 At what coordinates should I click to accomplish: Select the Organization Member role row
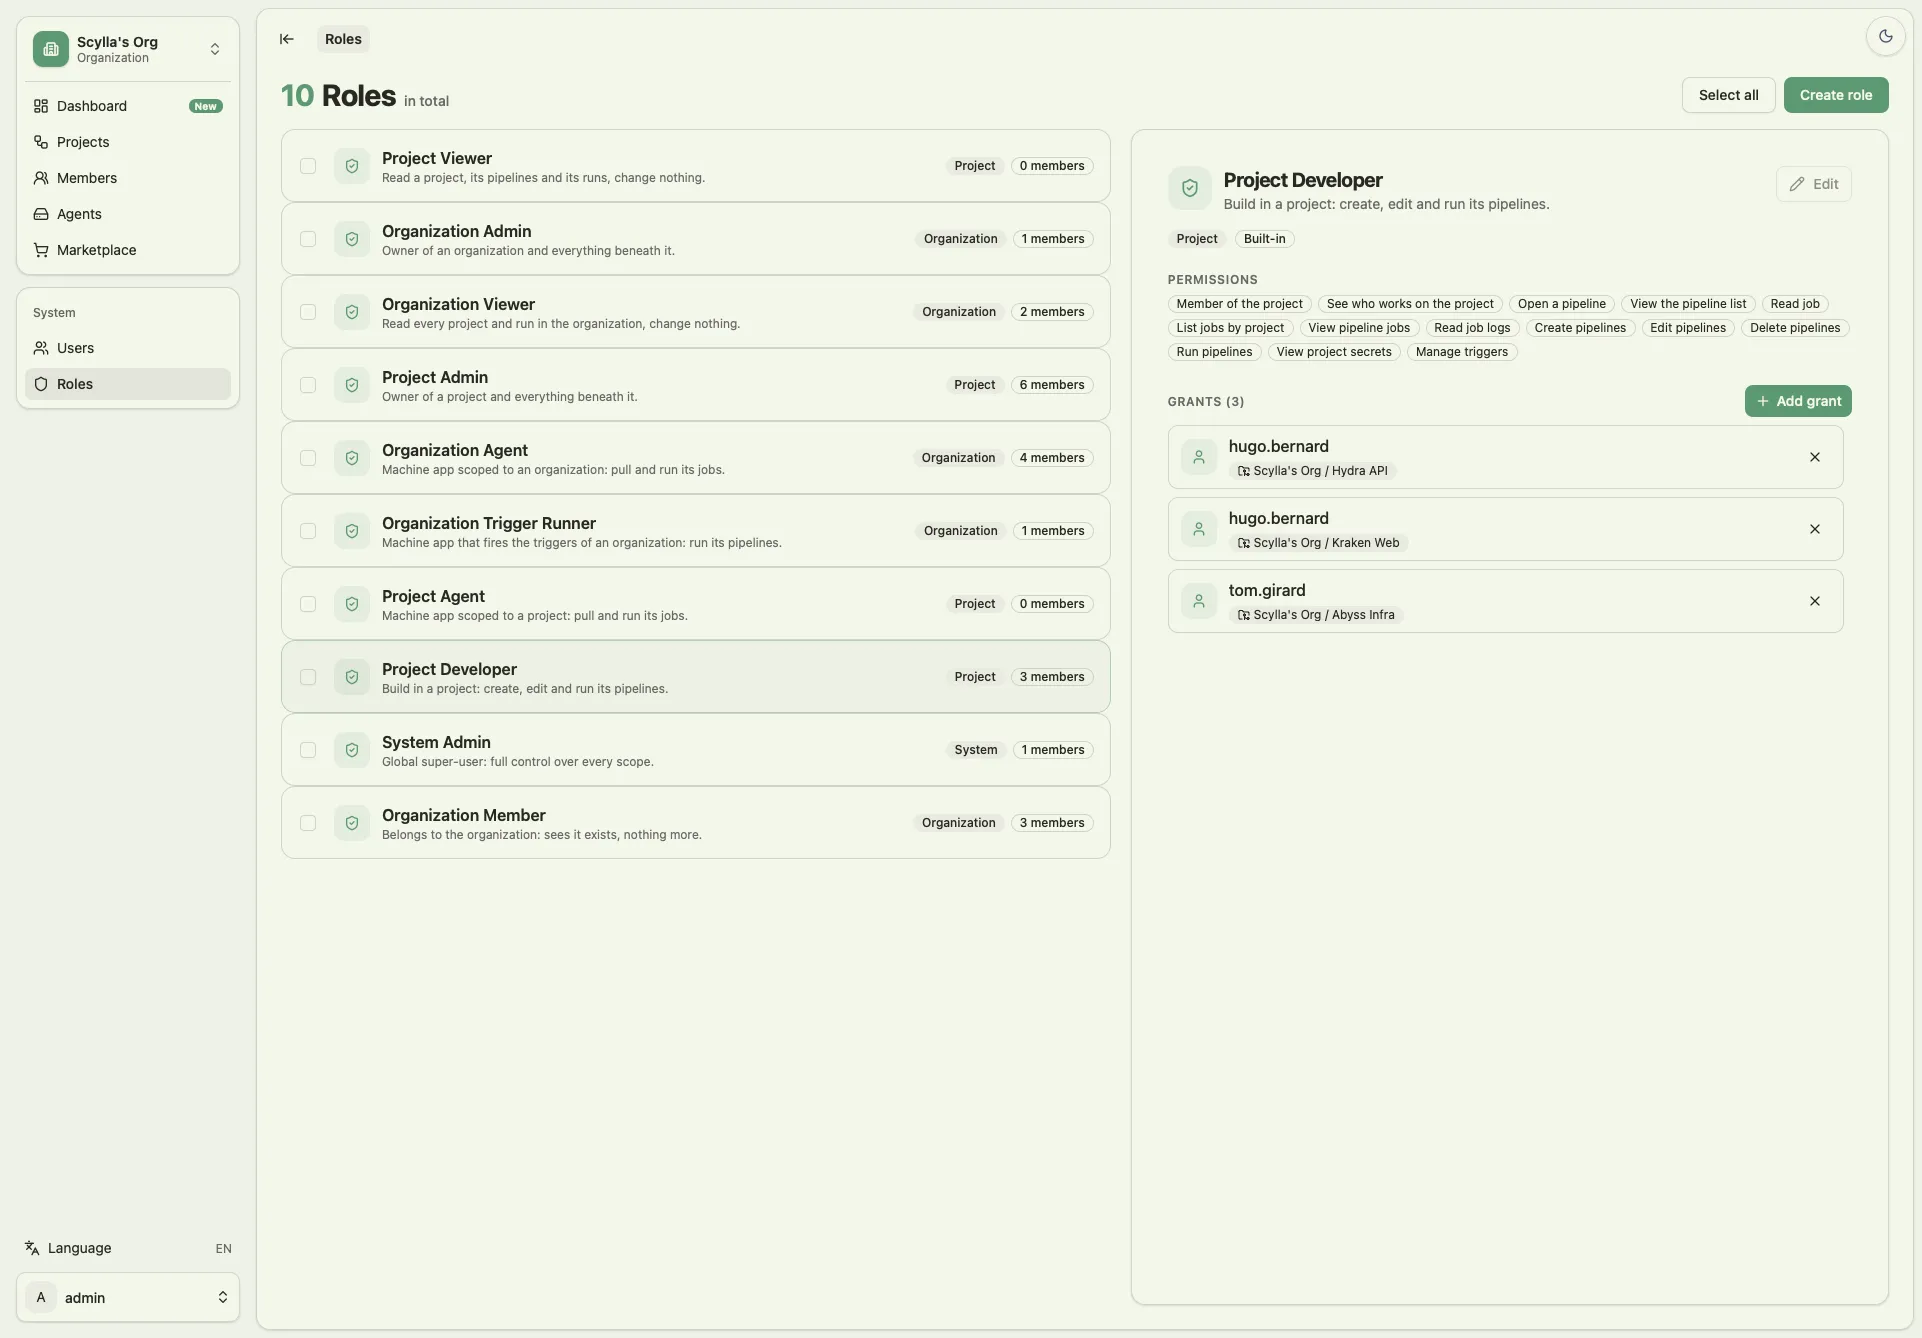point(696,823)
